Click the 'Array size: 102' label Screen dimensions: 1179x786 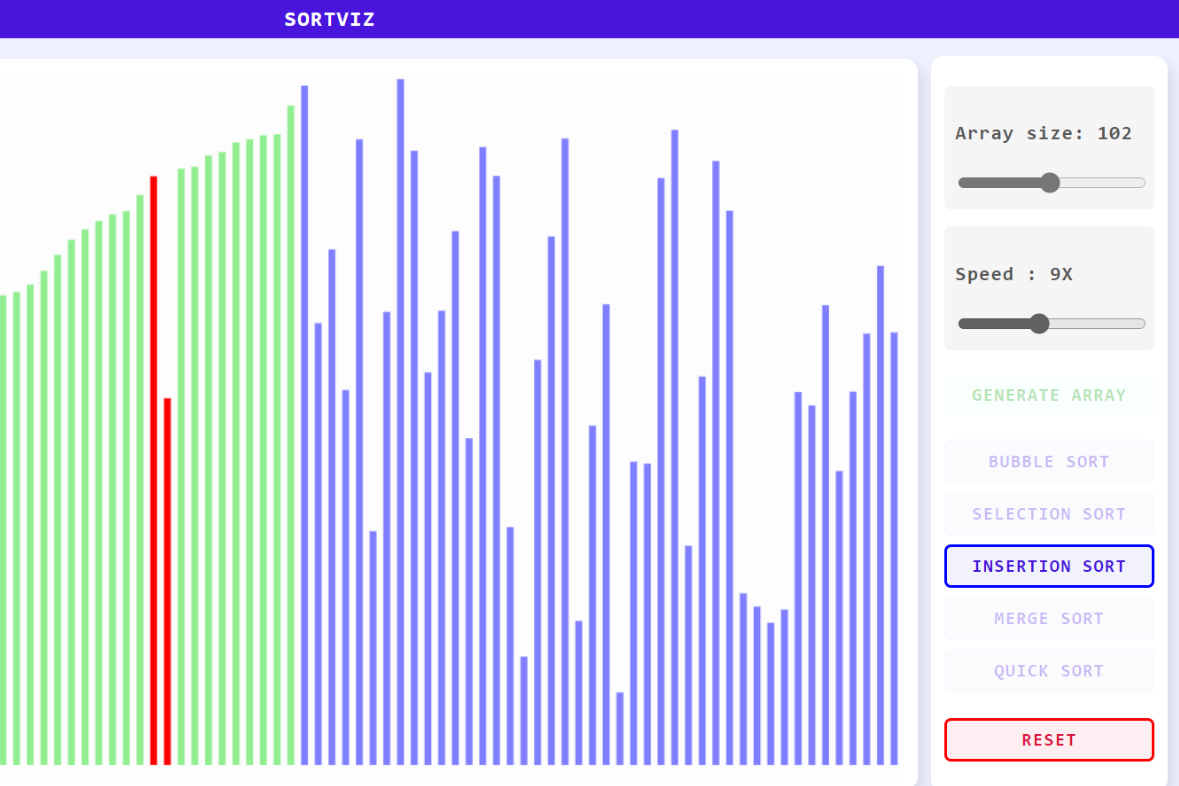pos(1043,133)
